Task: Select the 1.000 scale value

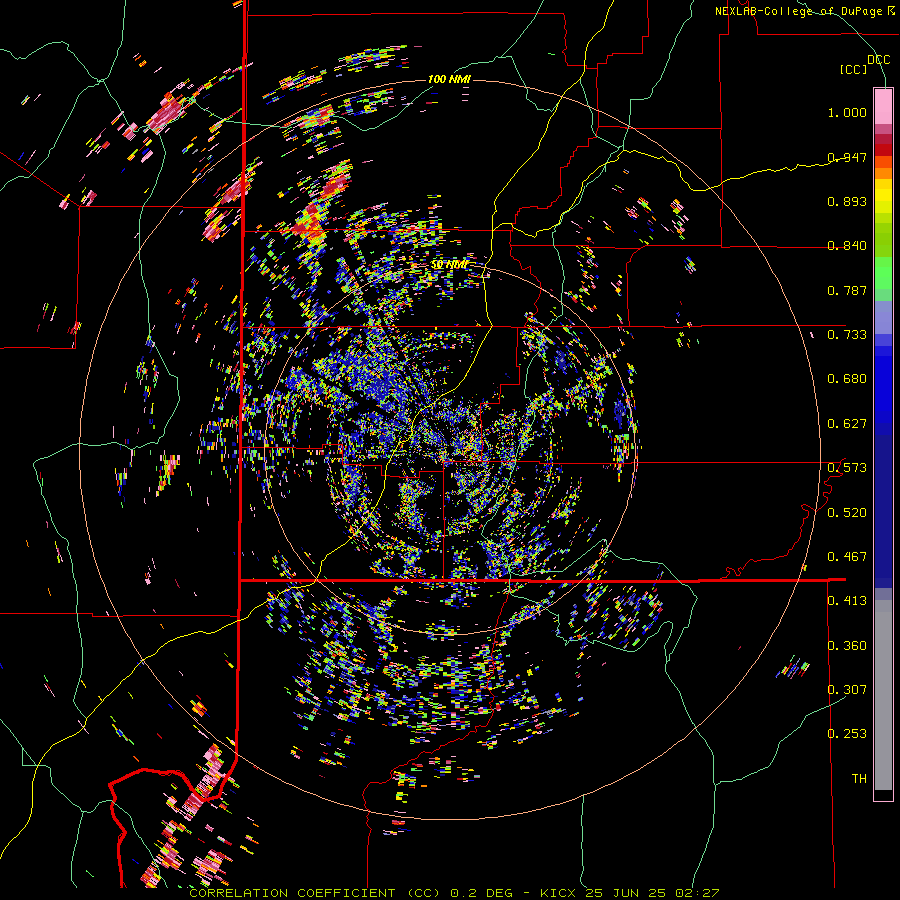Action: (x=847, y=112)
